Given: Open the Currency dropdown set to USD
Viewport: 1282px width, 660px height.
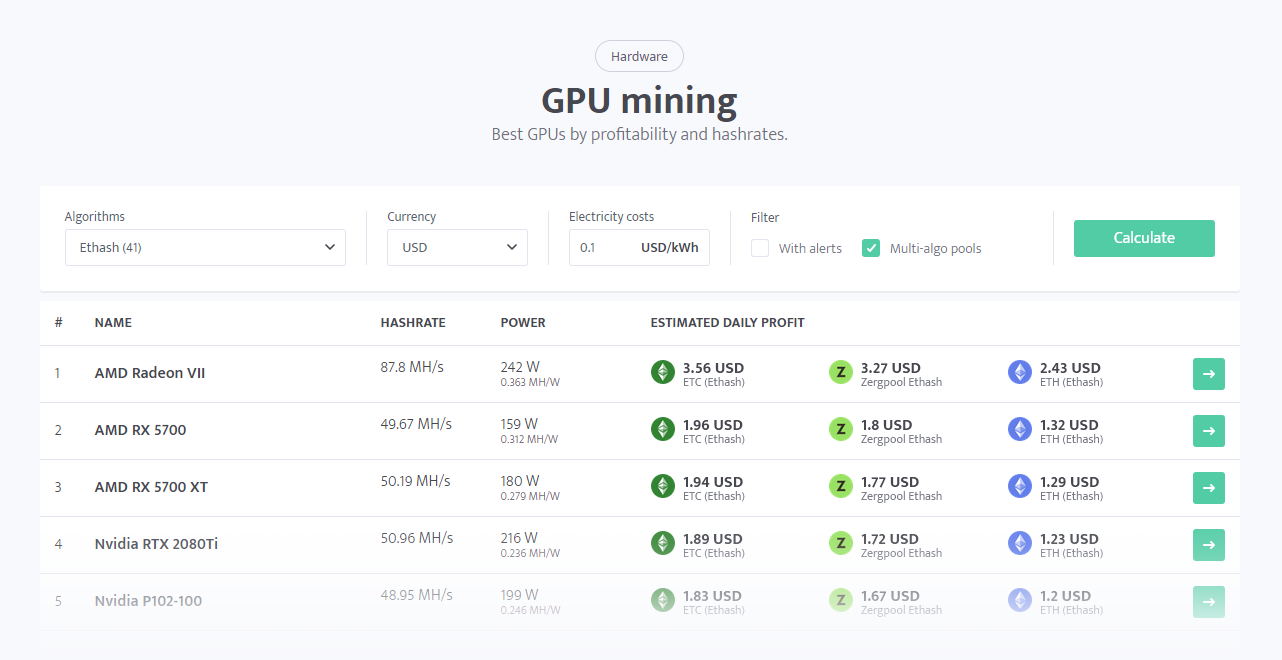Looking at the screenshot, I should 457,247.
